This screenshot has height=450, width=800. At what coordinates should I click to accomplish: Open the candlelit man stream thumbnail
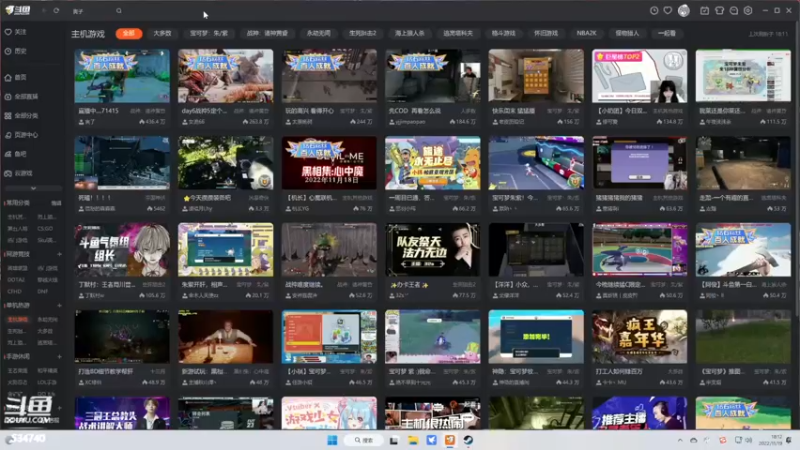click(226, 337)
